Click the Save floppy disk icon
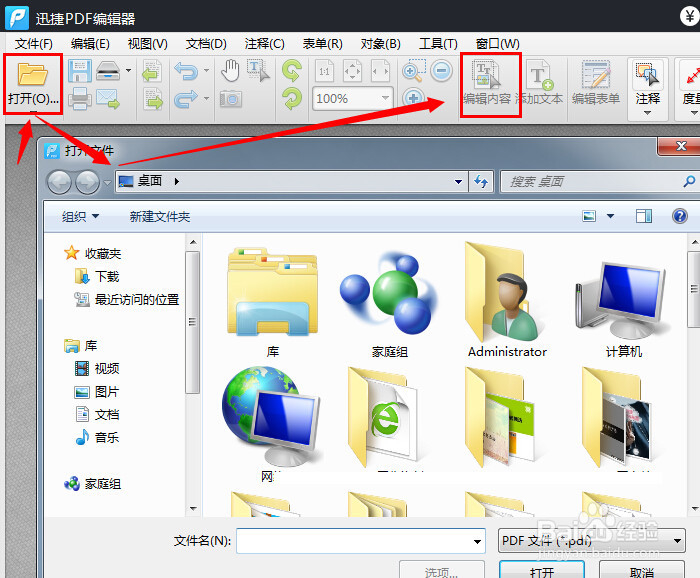The image size is (700, 578). [80, 71]
